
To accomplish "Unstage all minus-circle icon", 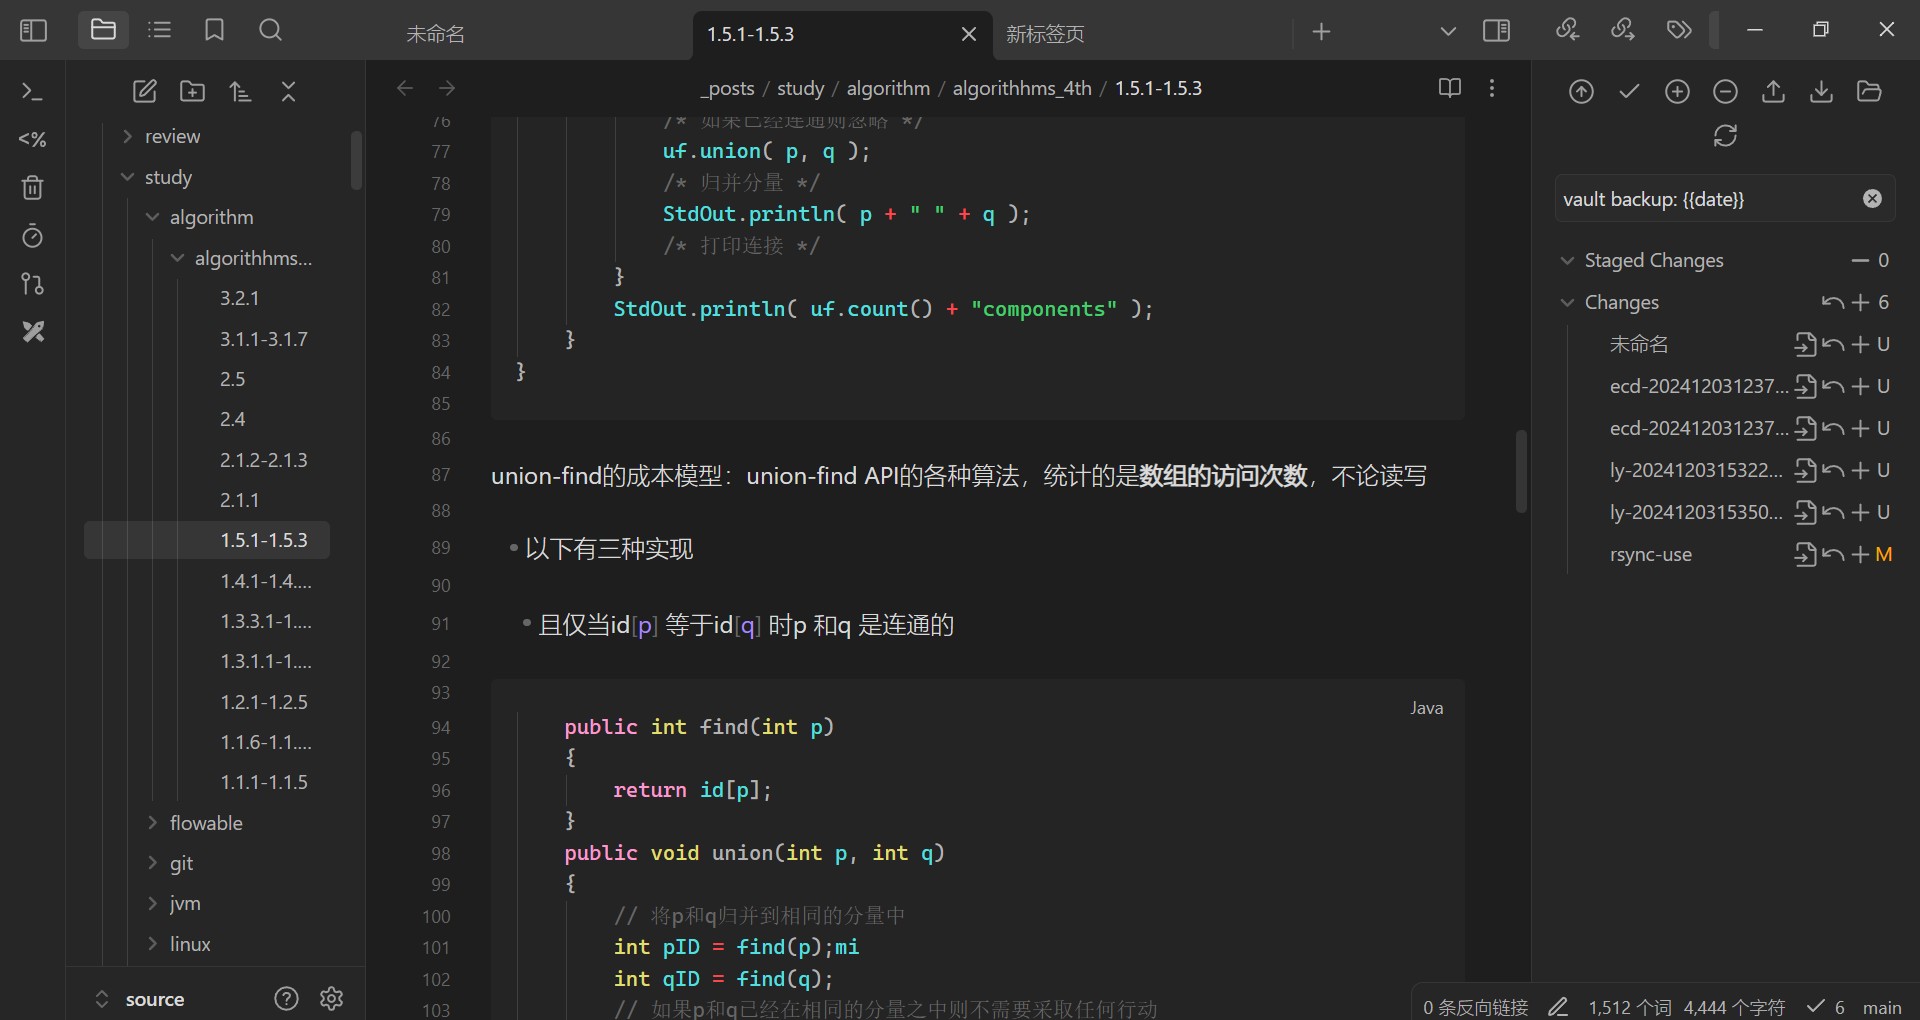I will tap(1725, 92).
